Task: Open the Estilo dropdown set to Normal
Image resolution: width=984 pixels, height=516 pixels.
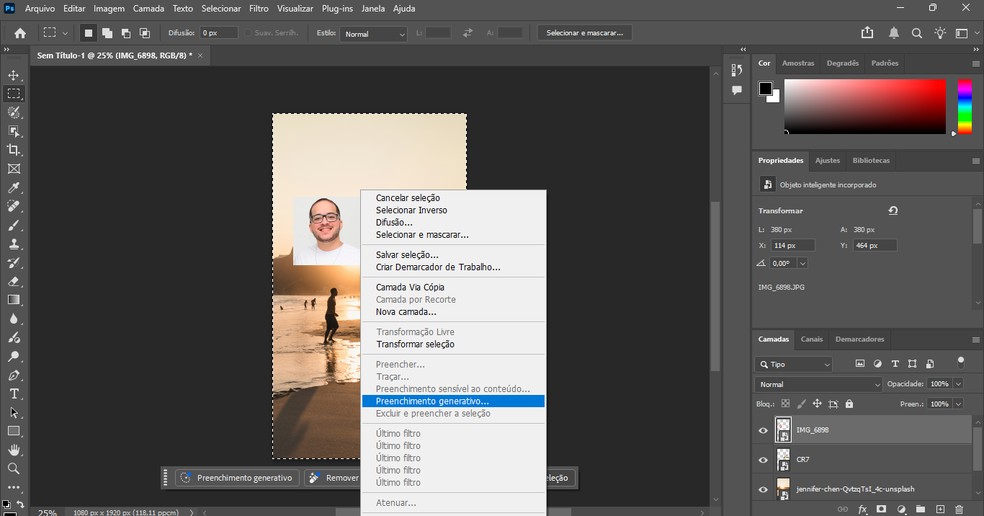Action: tap(374, 33)
